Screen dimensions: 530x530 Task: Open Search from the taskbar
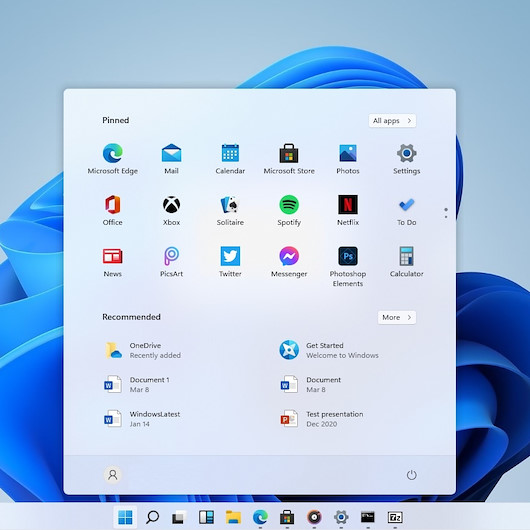tap(152, 517)
